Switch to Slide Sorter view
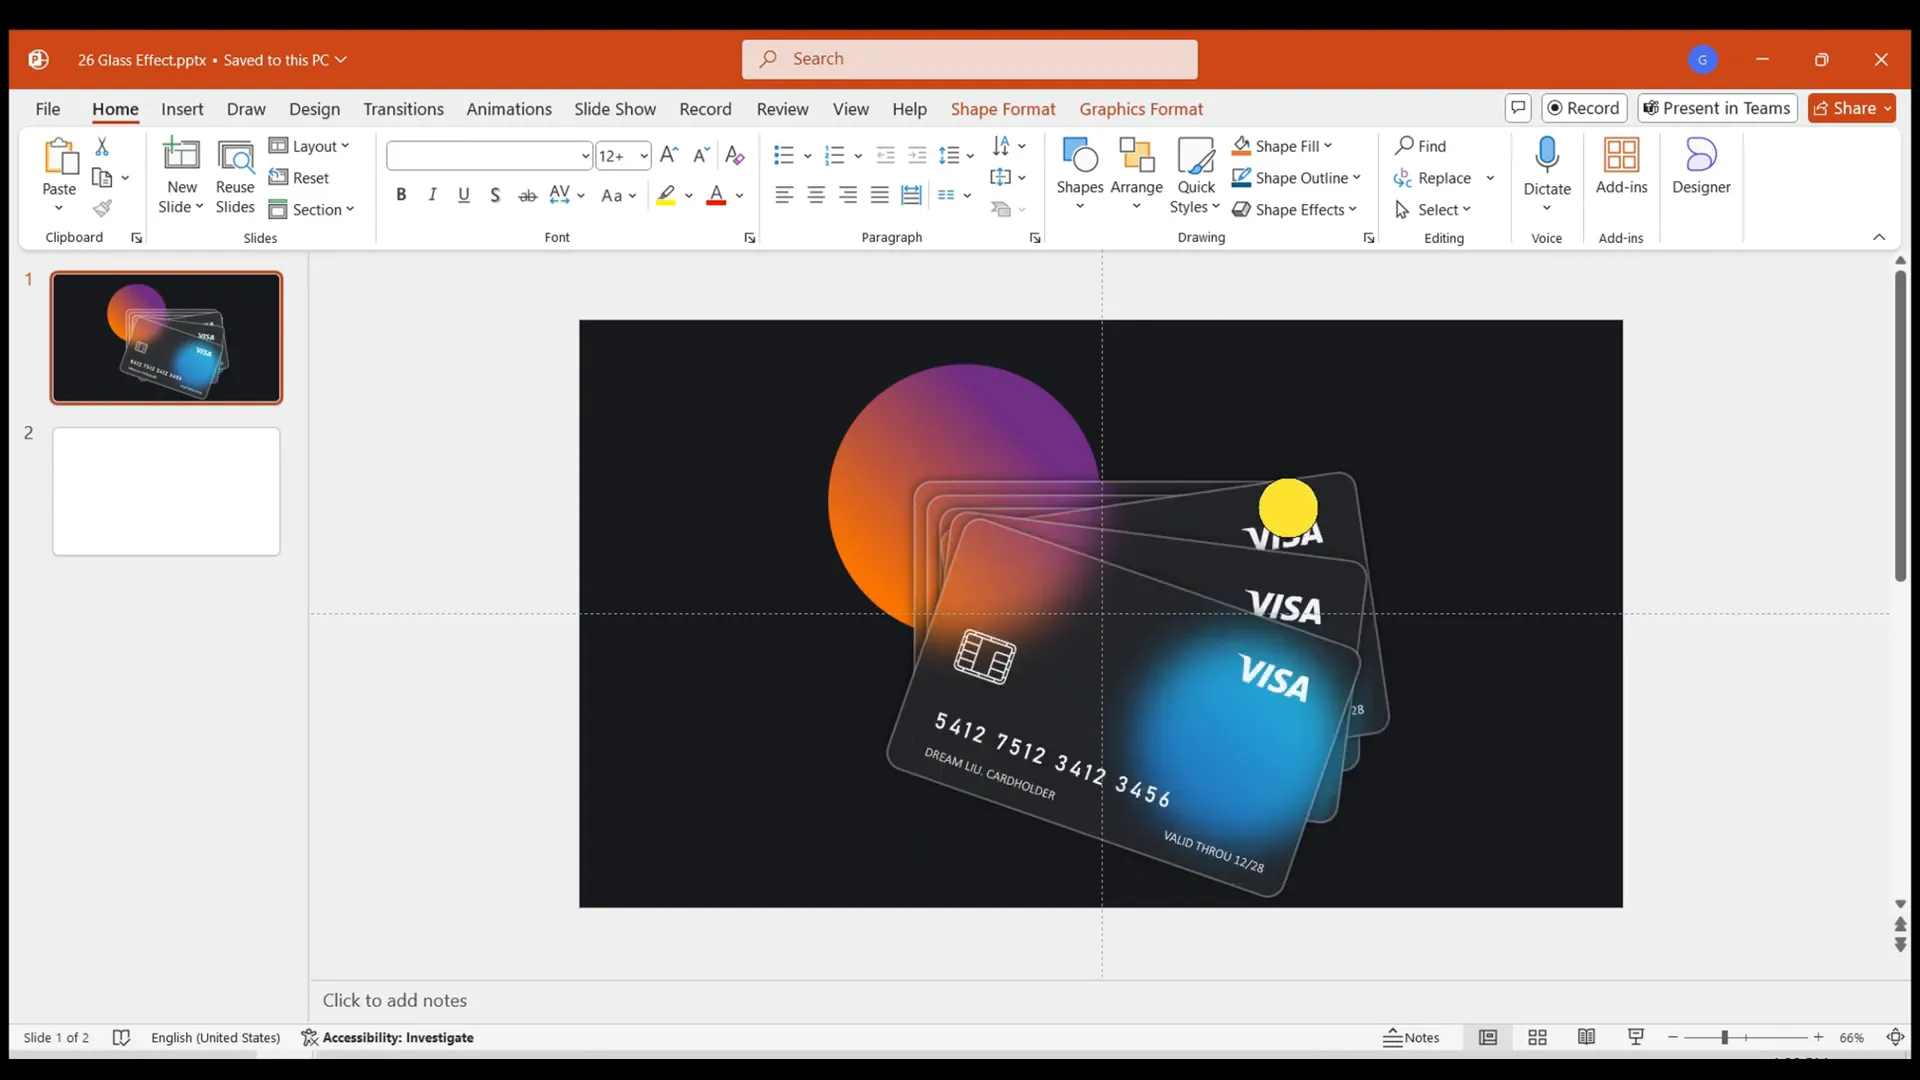This screenshot has height=1080, width=1920. coord(1538,1038)
